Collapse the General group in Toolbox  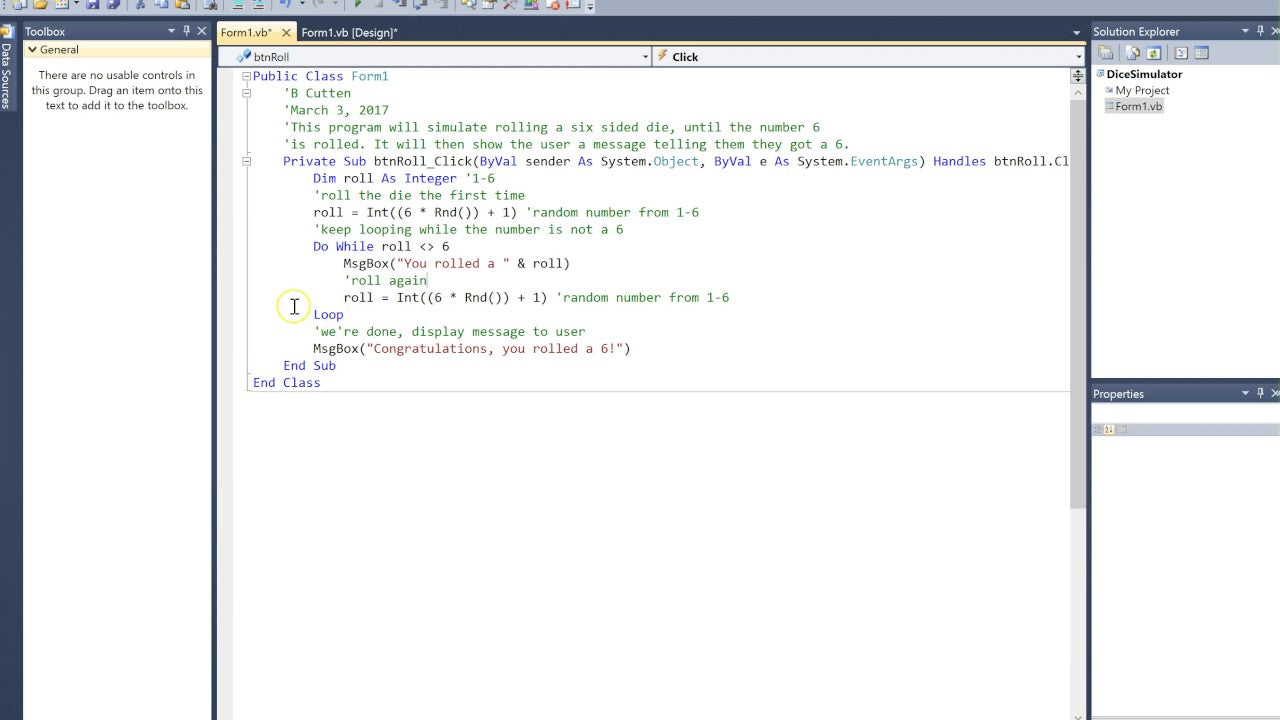[32, 49]
